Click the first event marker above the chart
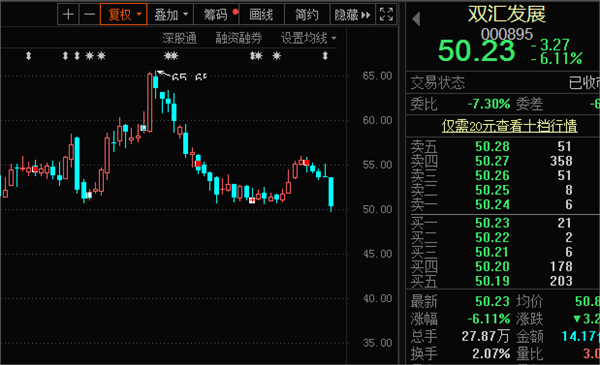Viewport: 600px width, 365px height. pos(28,56)
